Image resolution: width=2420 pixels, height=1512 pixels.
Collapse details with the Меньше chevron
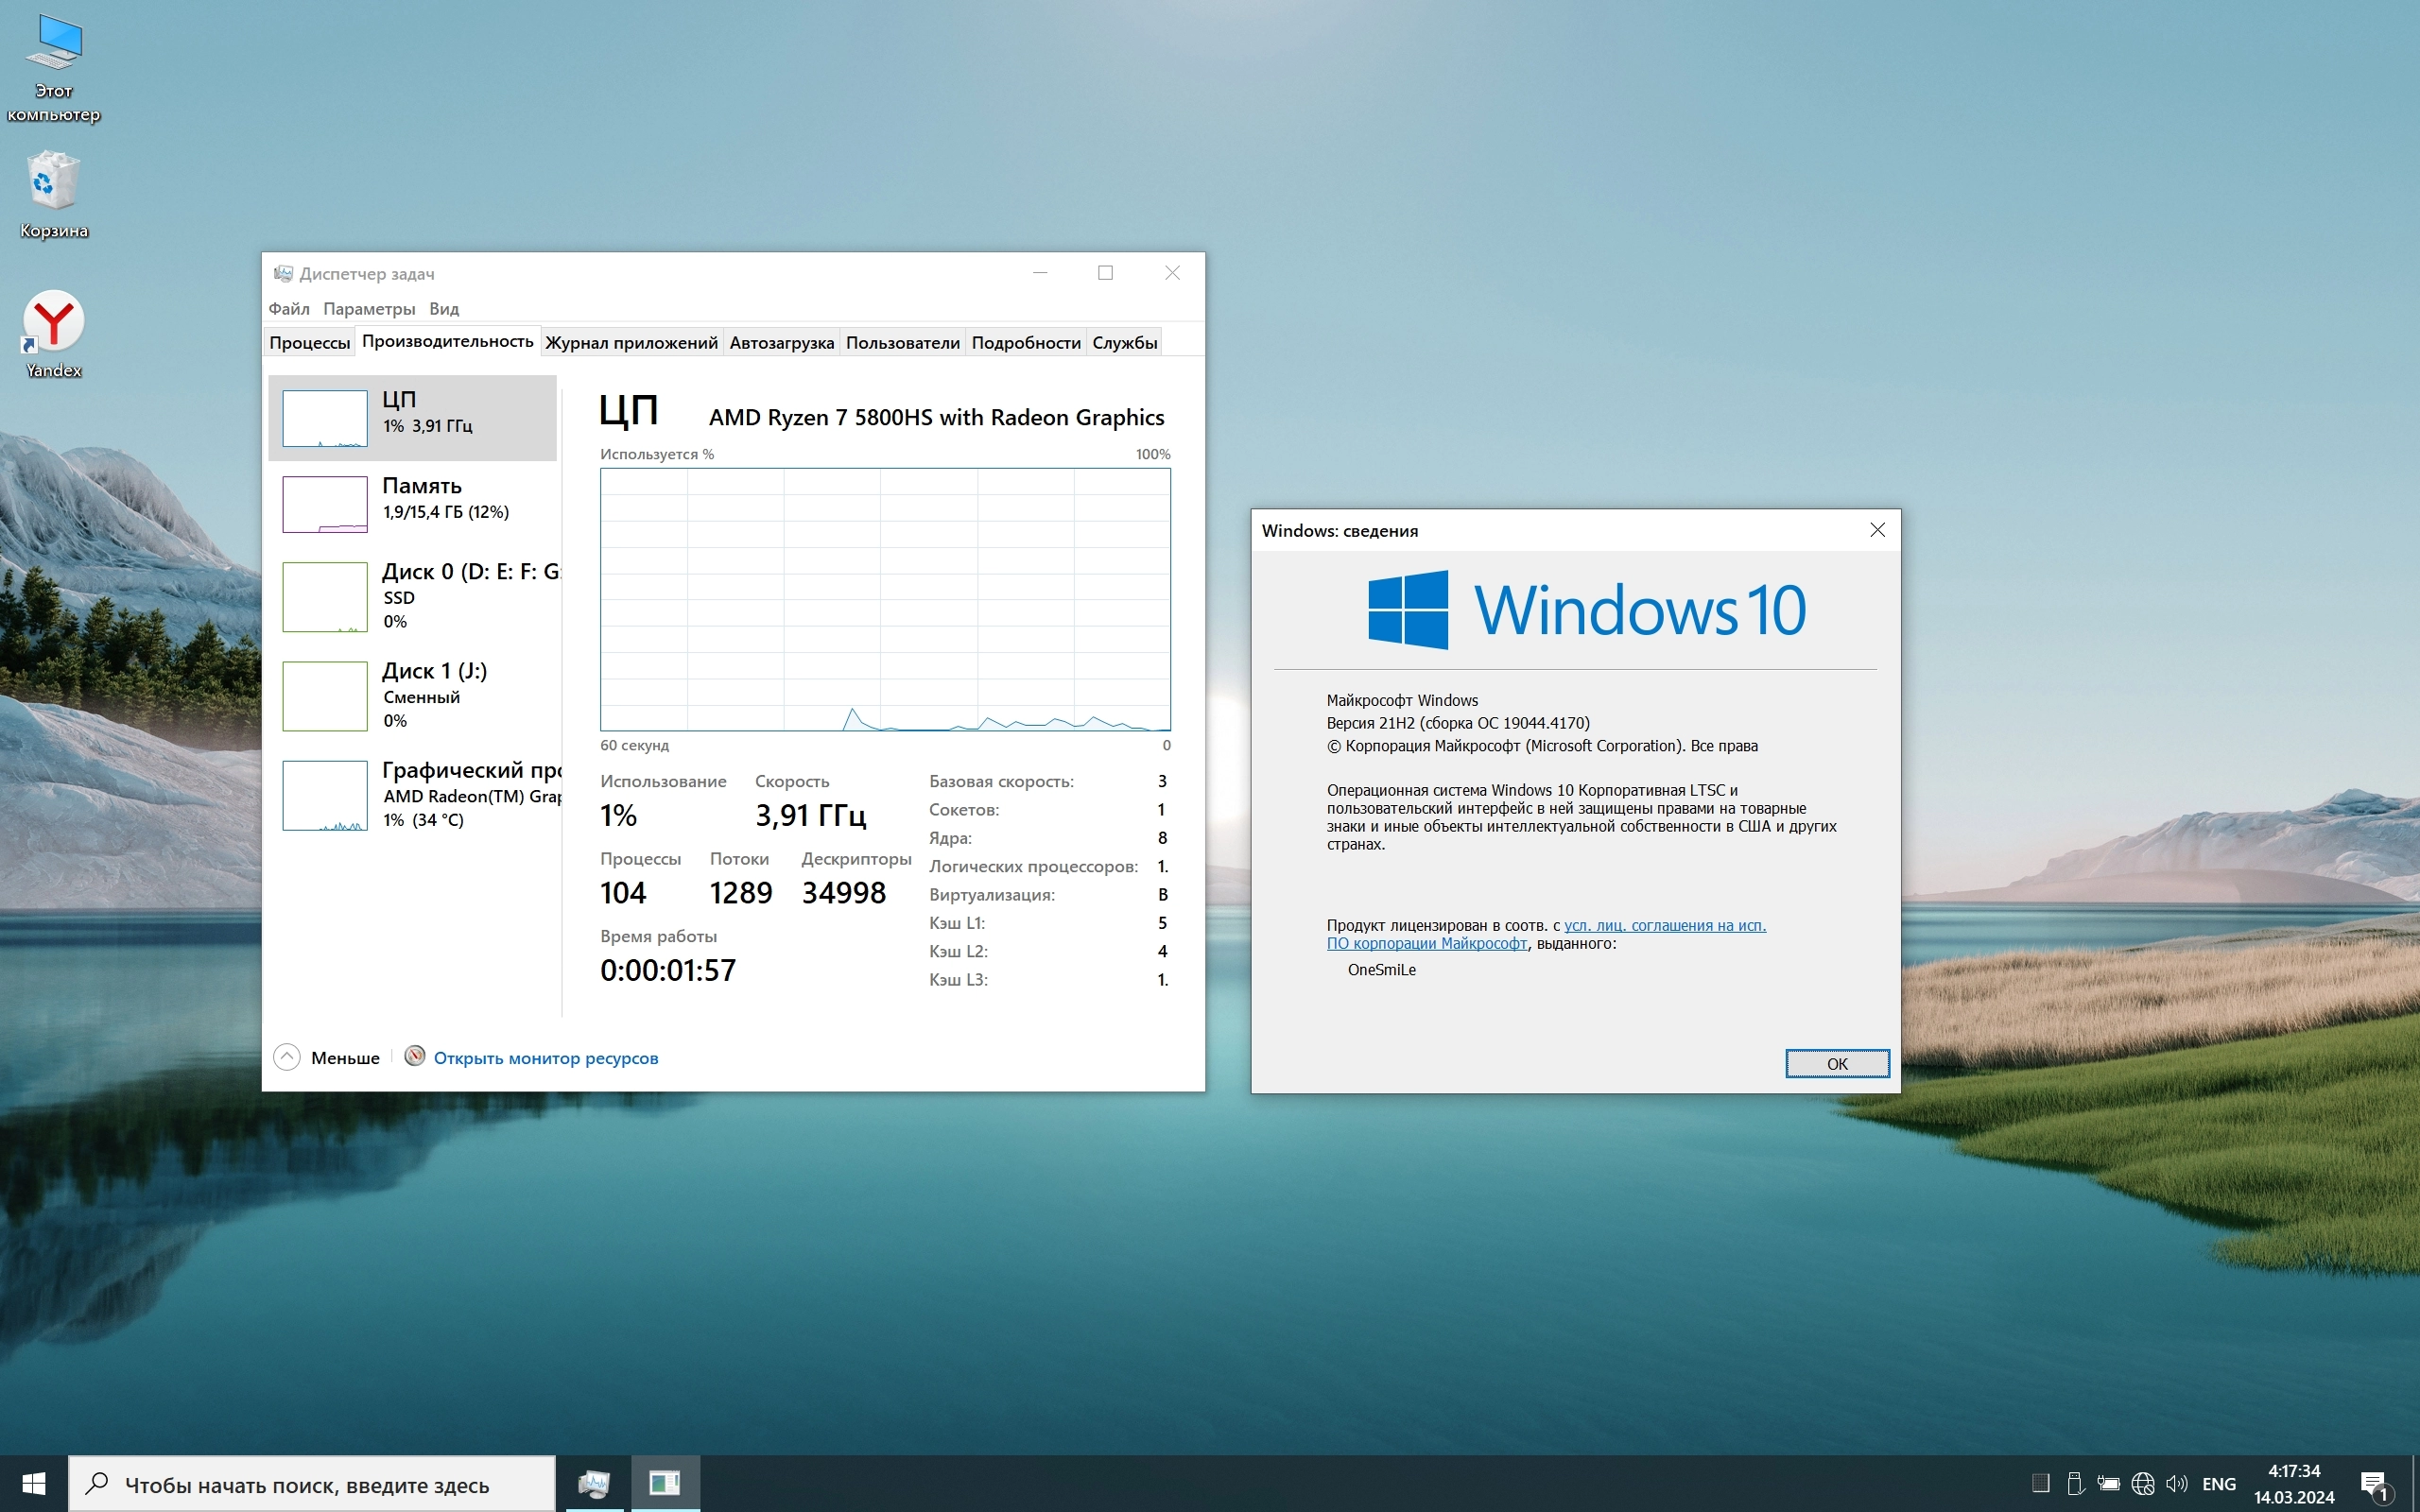click(287, 1057)
